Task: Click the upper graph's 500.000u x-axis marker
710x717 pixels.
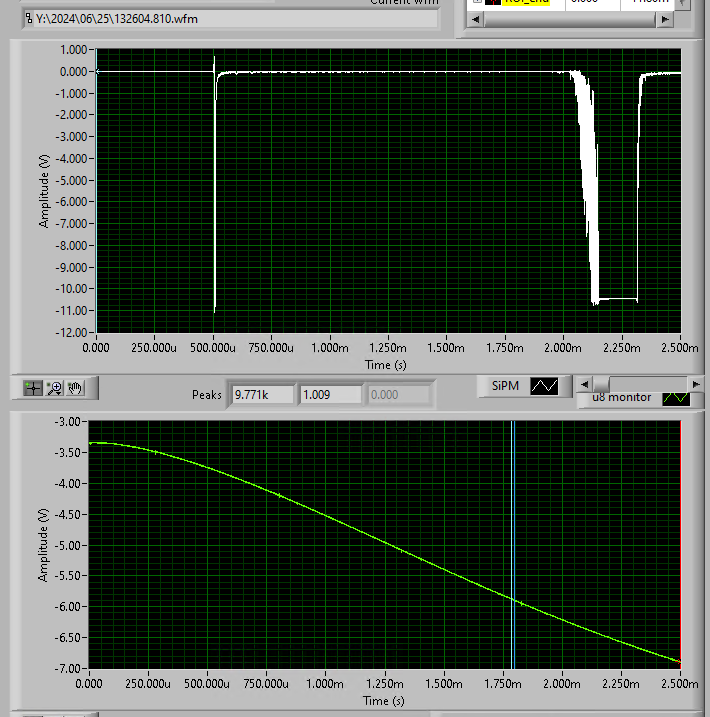Action: [213, 348]
